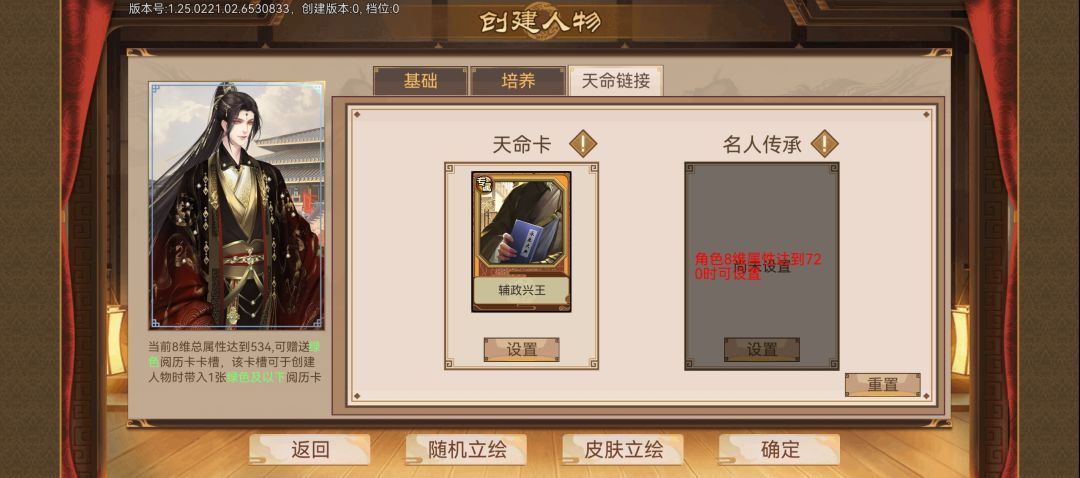Tap the locked grey 名人传承 slot
The height and width of the screenshot is (478, 1080).
tap(762, 266)
